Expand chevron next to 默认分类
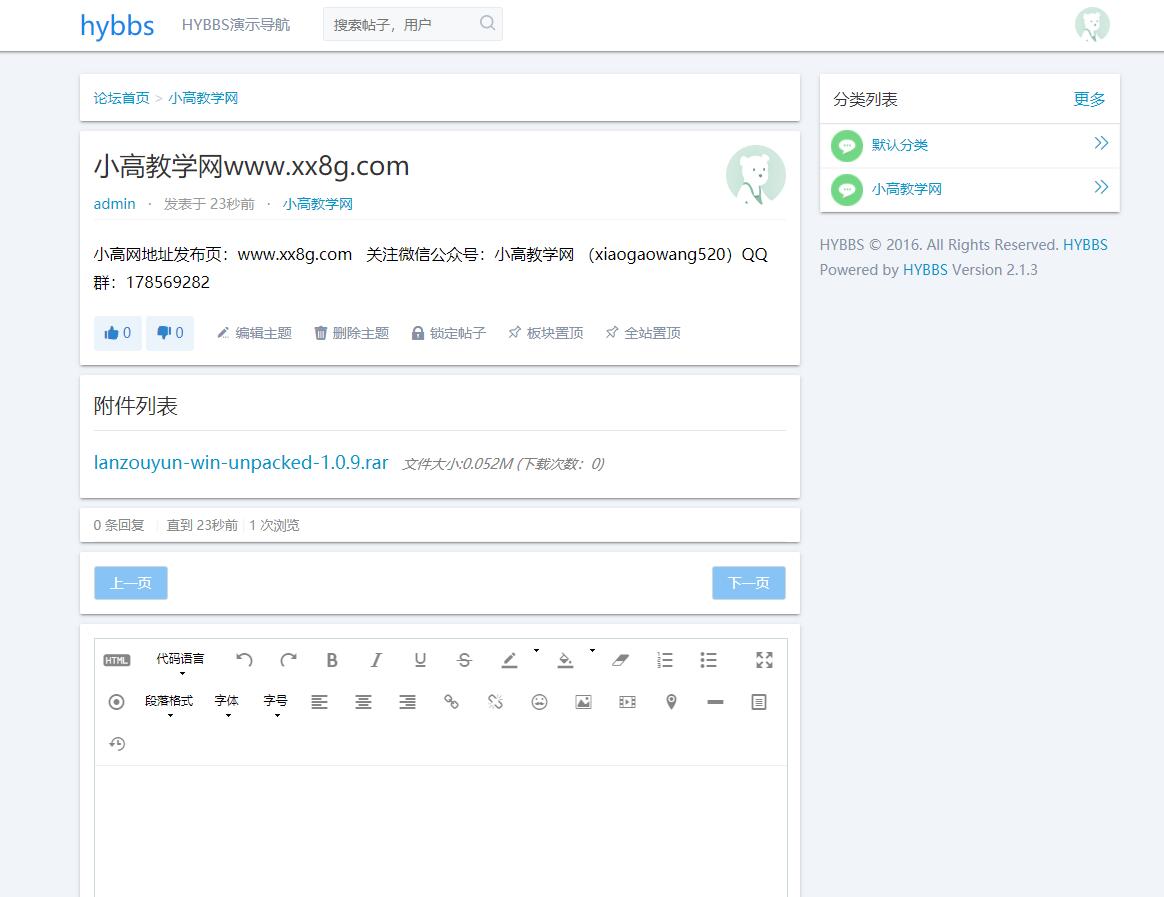The width and height of the screenshot is (1164, 897). point(1101,143)
